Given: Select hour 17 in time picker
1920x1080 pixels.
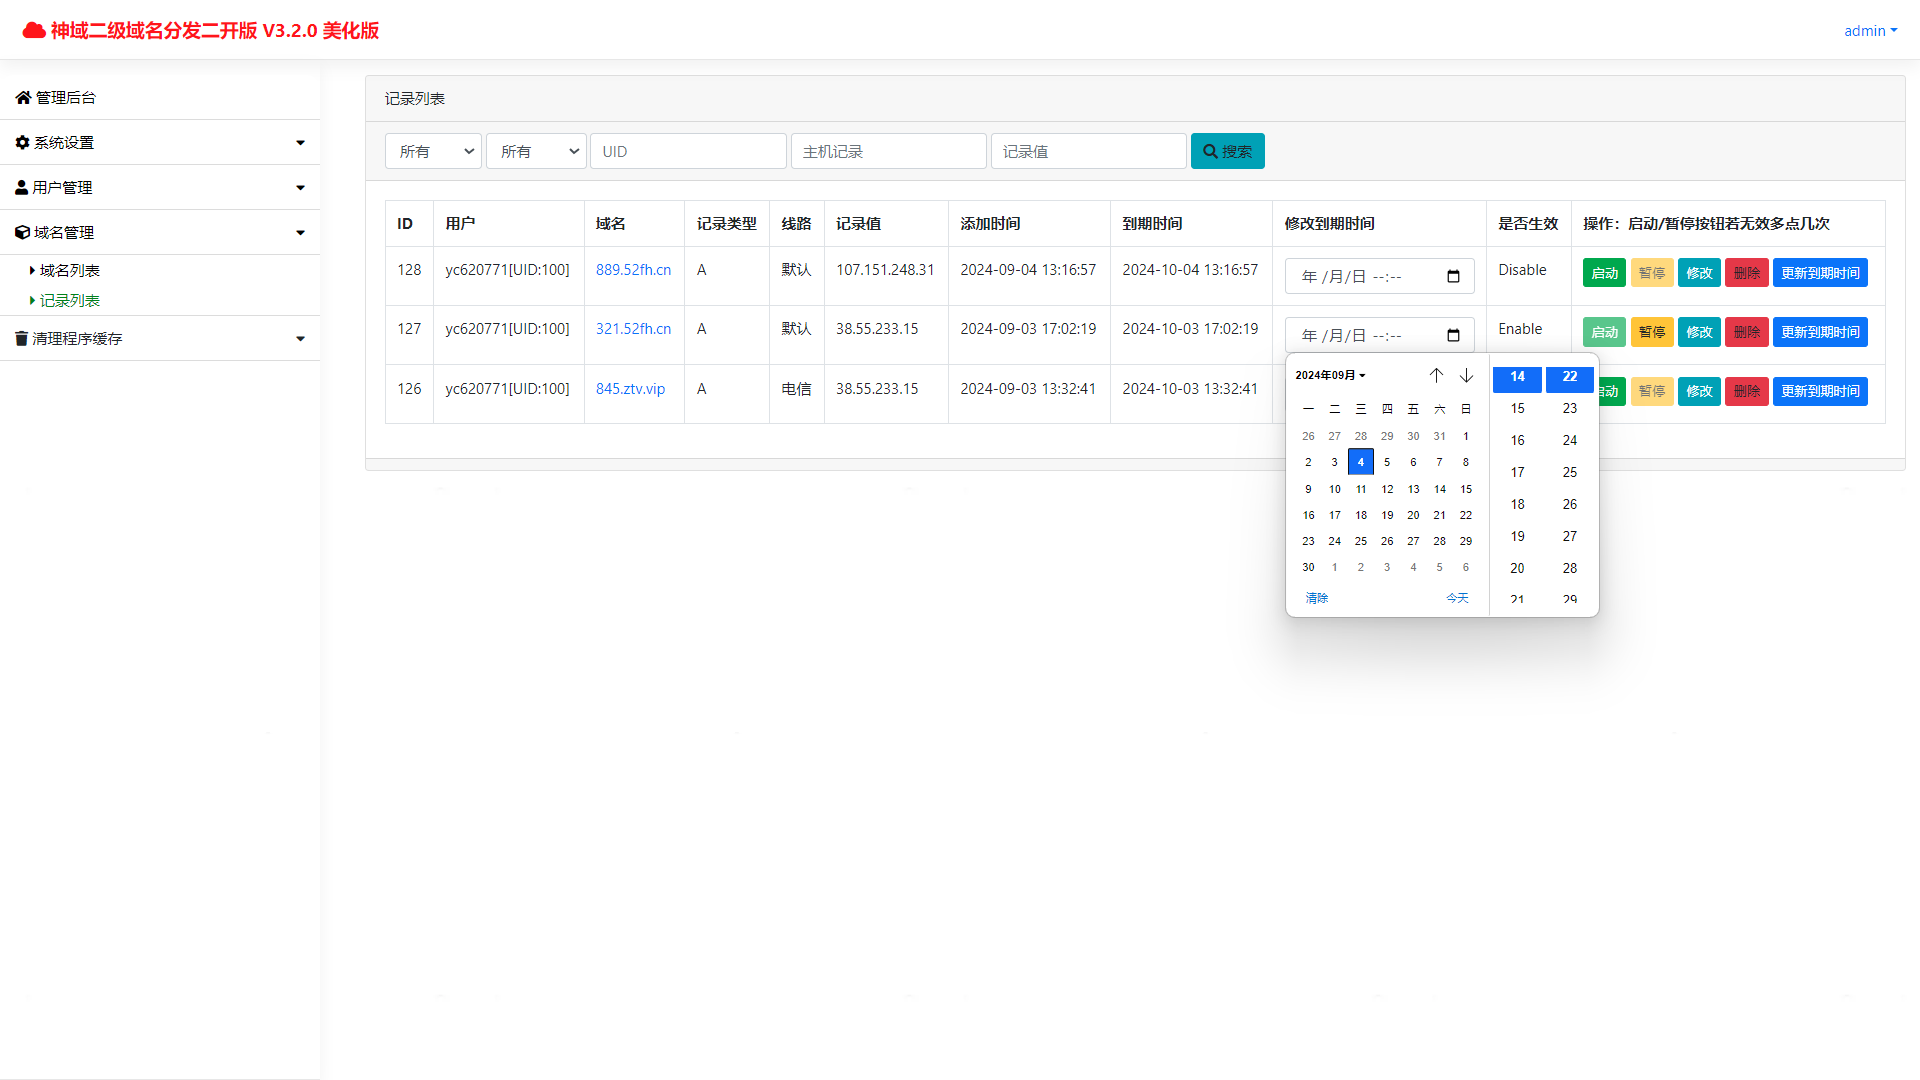Looking at the screenshot, I should pyautogui.click(x=1517, y=472).
